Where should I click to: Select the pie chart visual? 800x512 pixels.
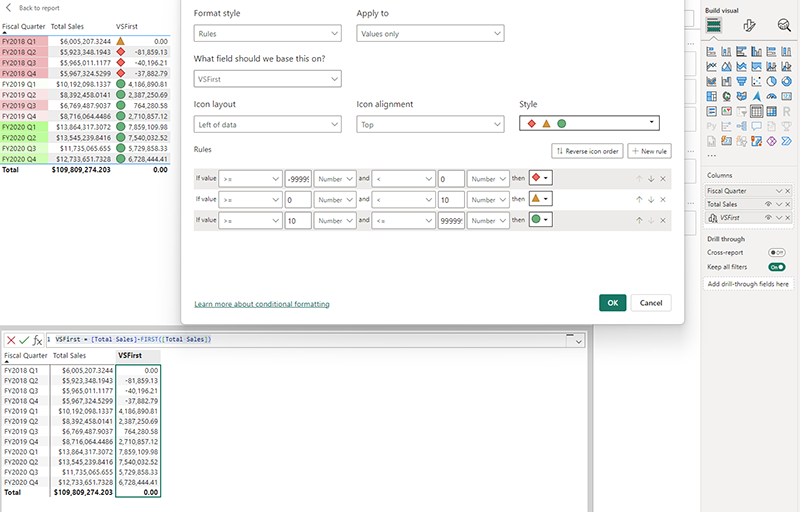click(771, 81)
